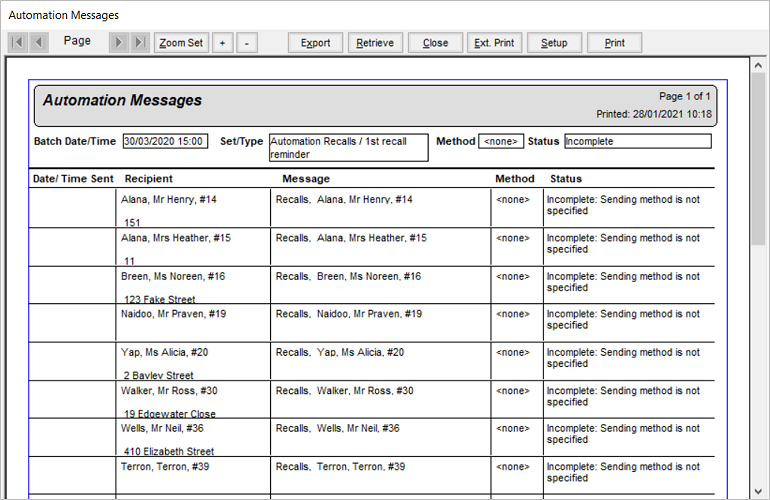Close the report preview

click(x=435, y=43)
